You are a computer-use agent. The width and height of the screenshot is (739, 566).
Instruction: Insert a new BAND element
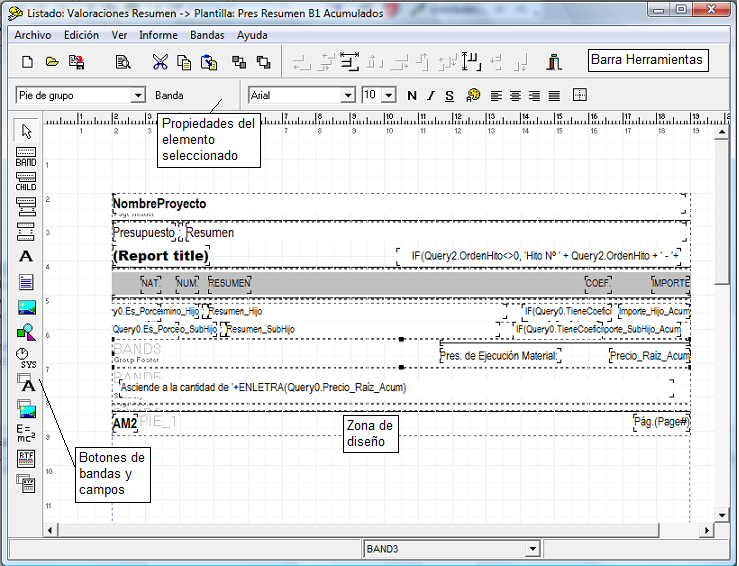click(27, 157)
